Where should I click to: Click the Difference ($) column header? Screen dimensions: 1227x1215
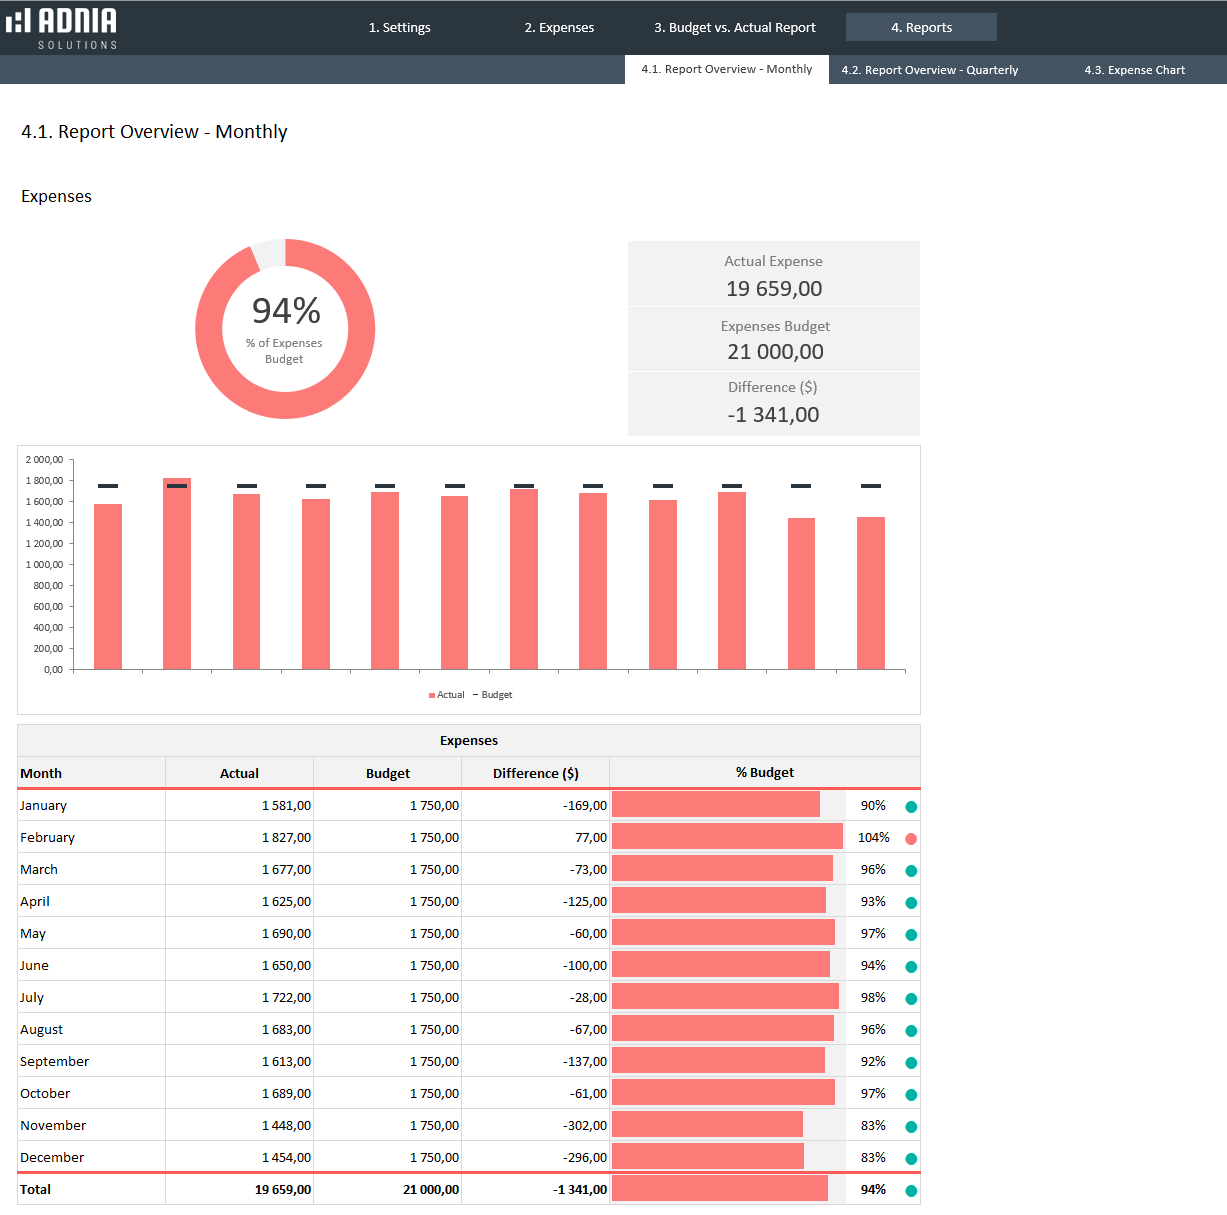coord(535,773)
